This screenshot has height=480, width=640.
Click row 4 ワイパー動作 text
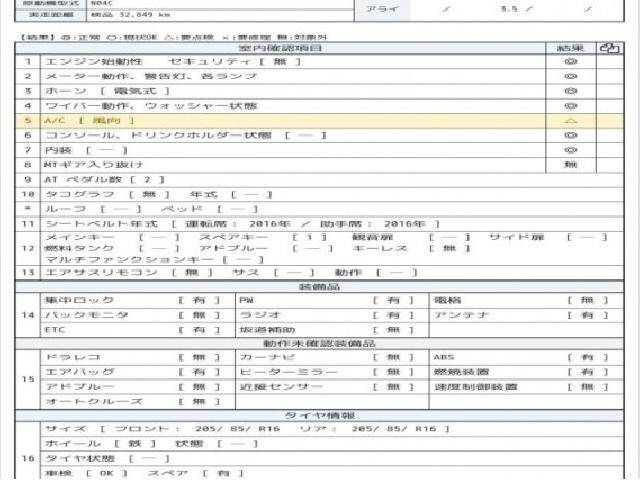pos(151,106)
